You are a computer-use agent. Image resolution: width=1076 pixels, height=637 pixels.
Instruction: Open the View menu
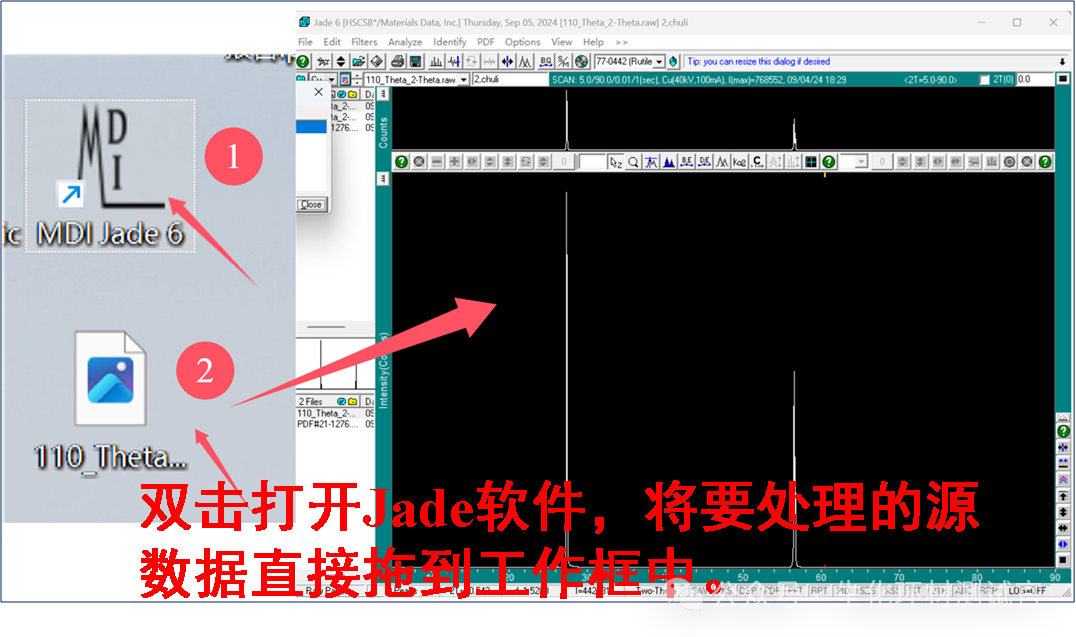[x=561, y=42]
